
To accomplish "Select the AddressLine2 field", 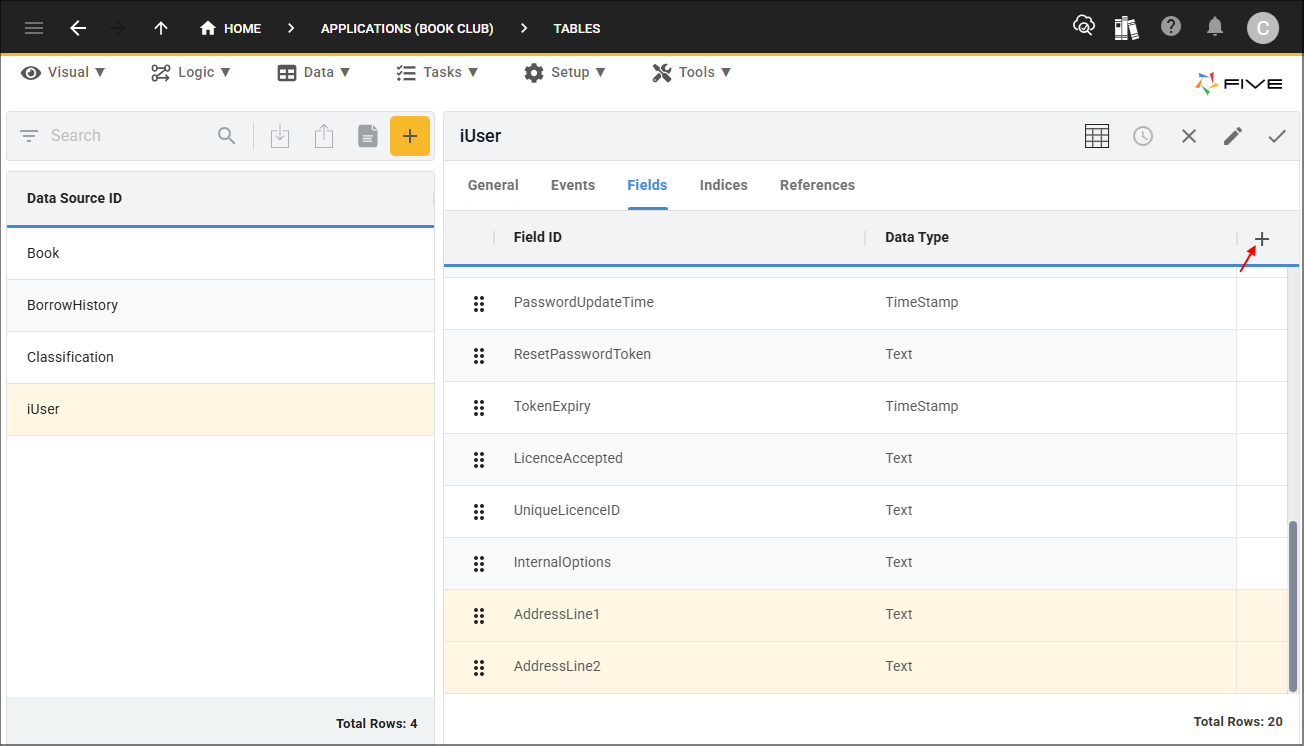I will pos(865,667).
